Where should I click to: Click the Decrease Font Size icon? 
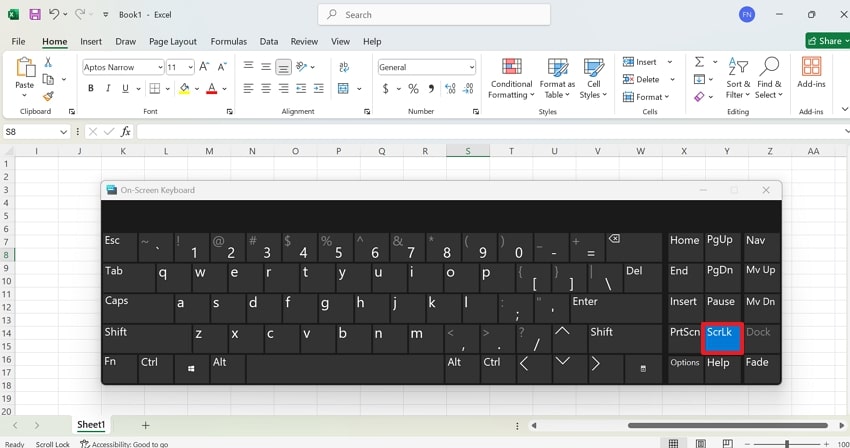point(222,67)
